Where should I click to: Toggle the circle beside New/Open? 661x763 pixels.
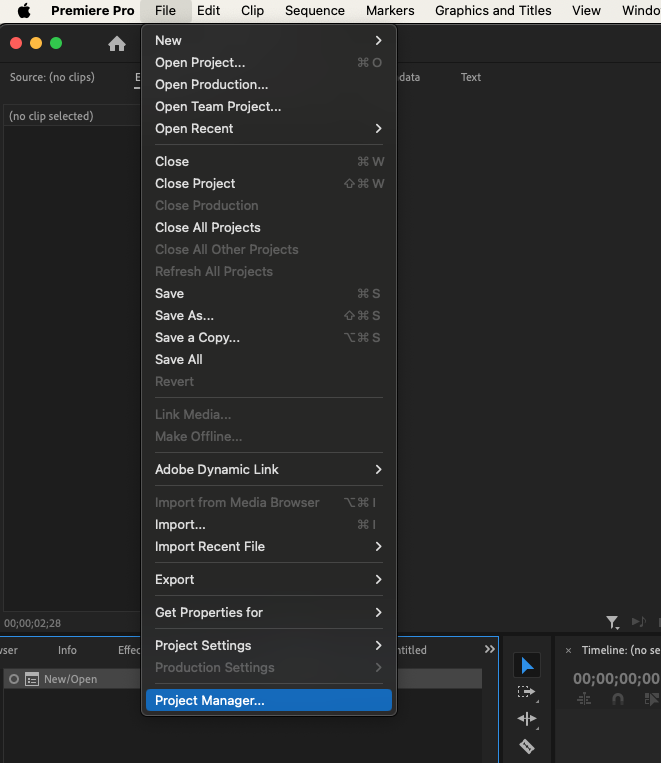pyautogui.click(x=14, y=679)
